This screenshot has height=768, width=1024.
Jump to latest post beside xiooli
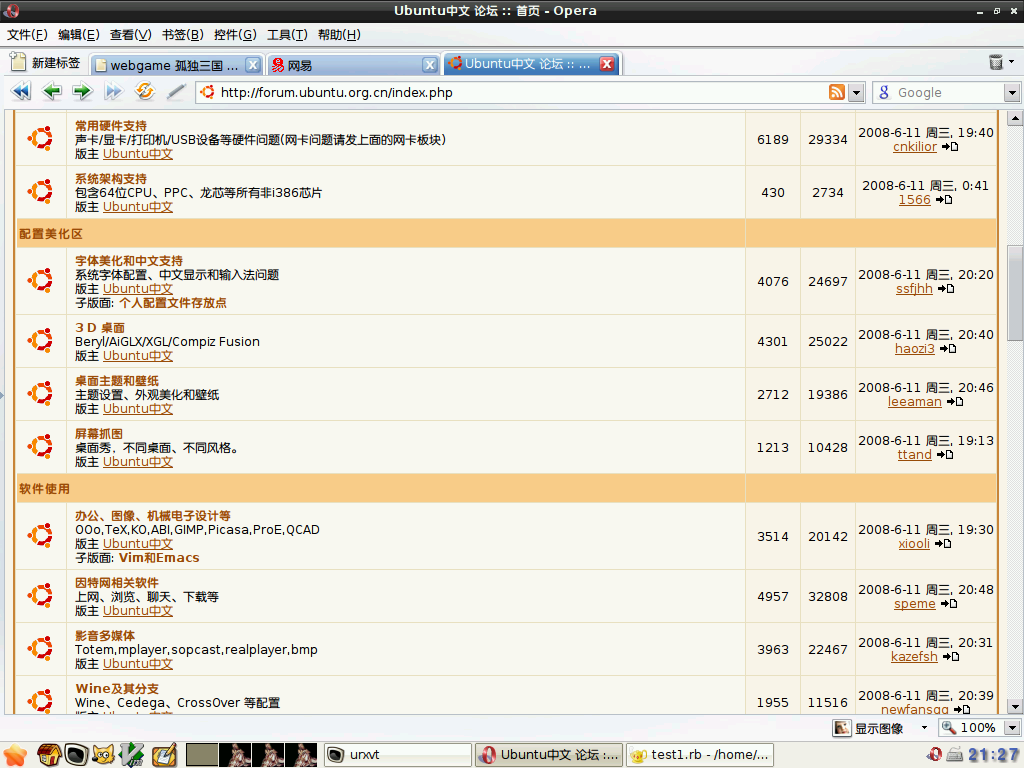tap(943, 543)
